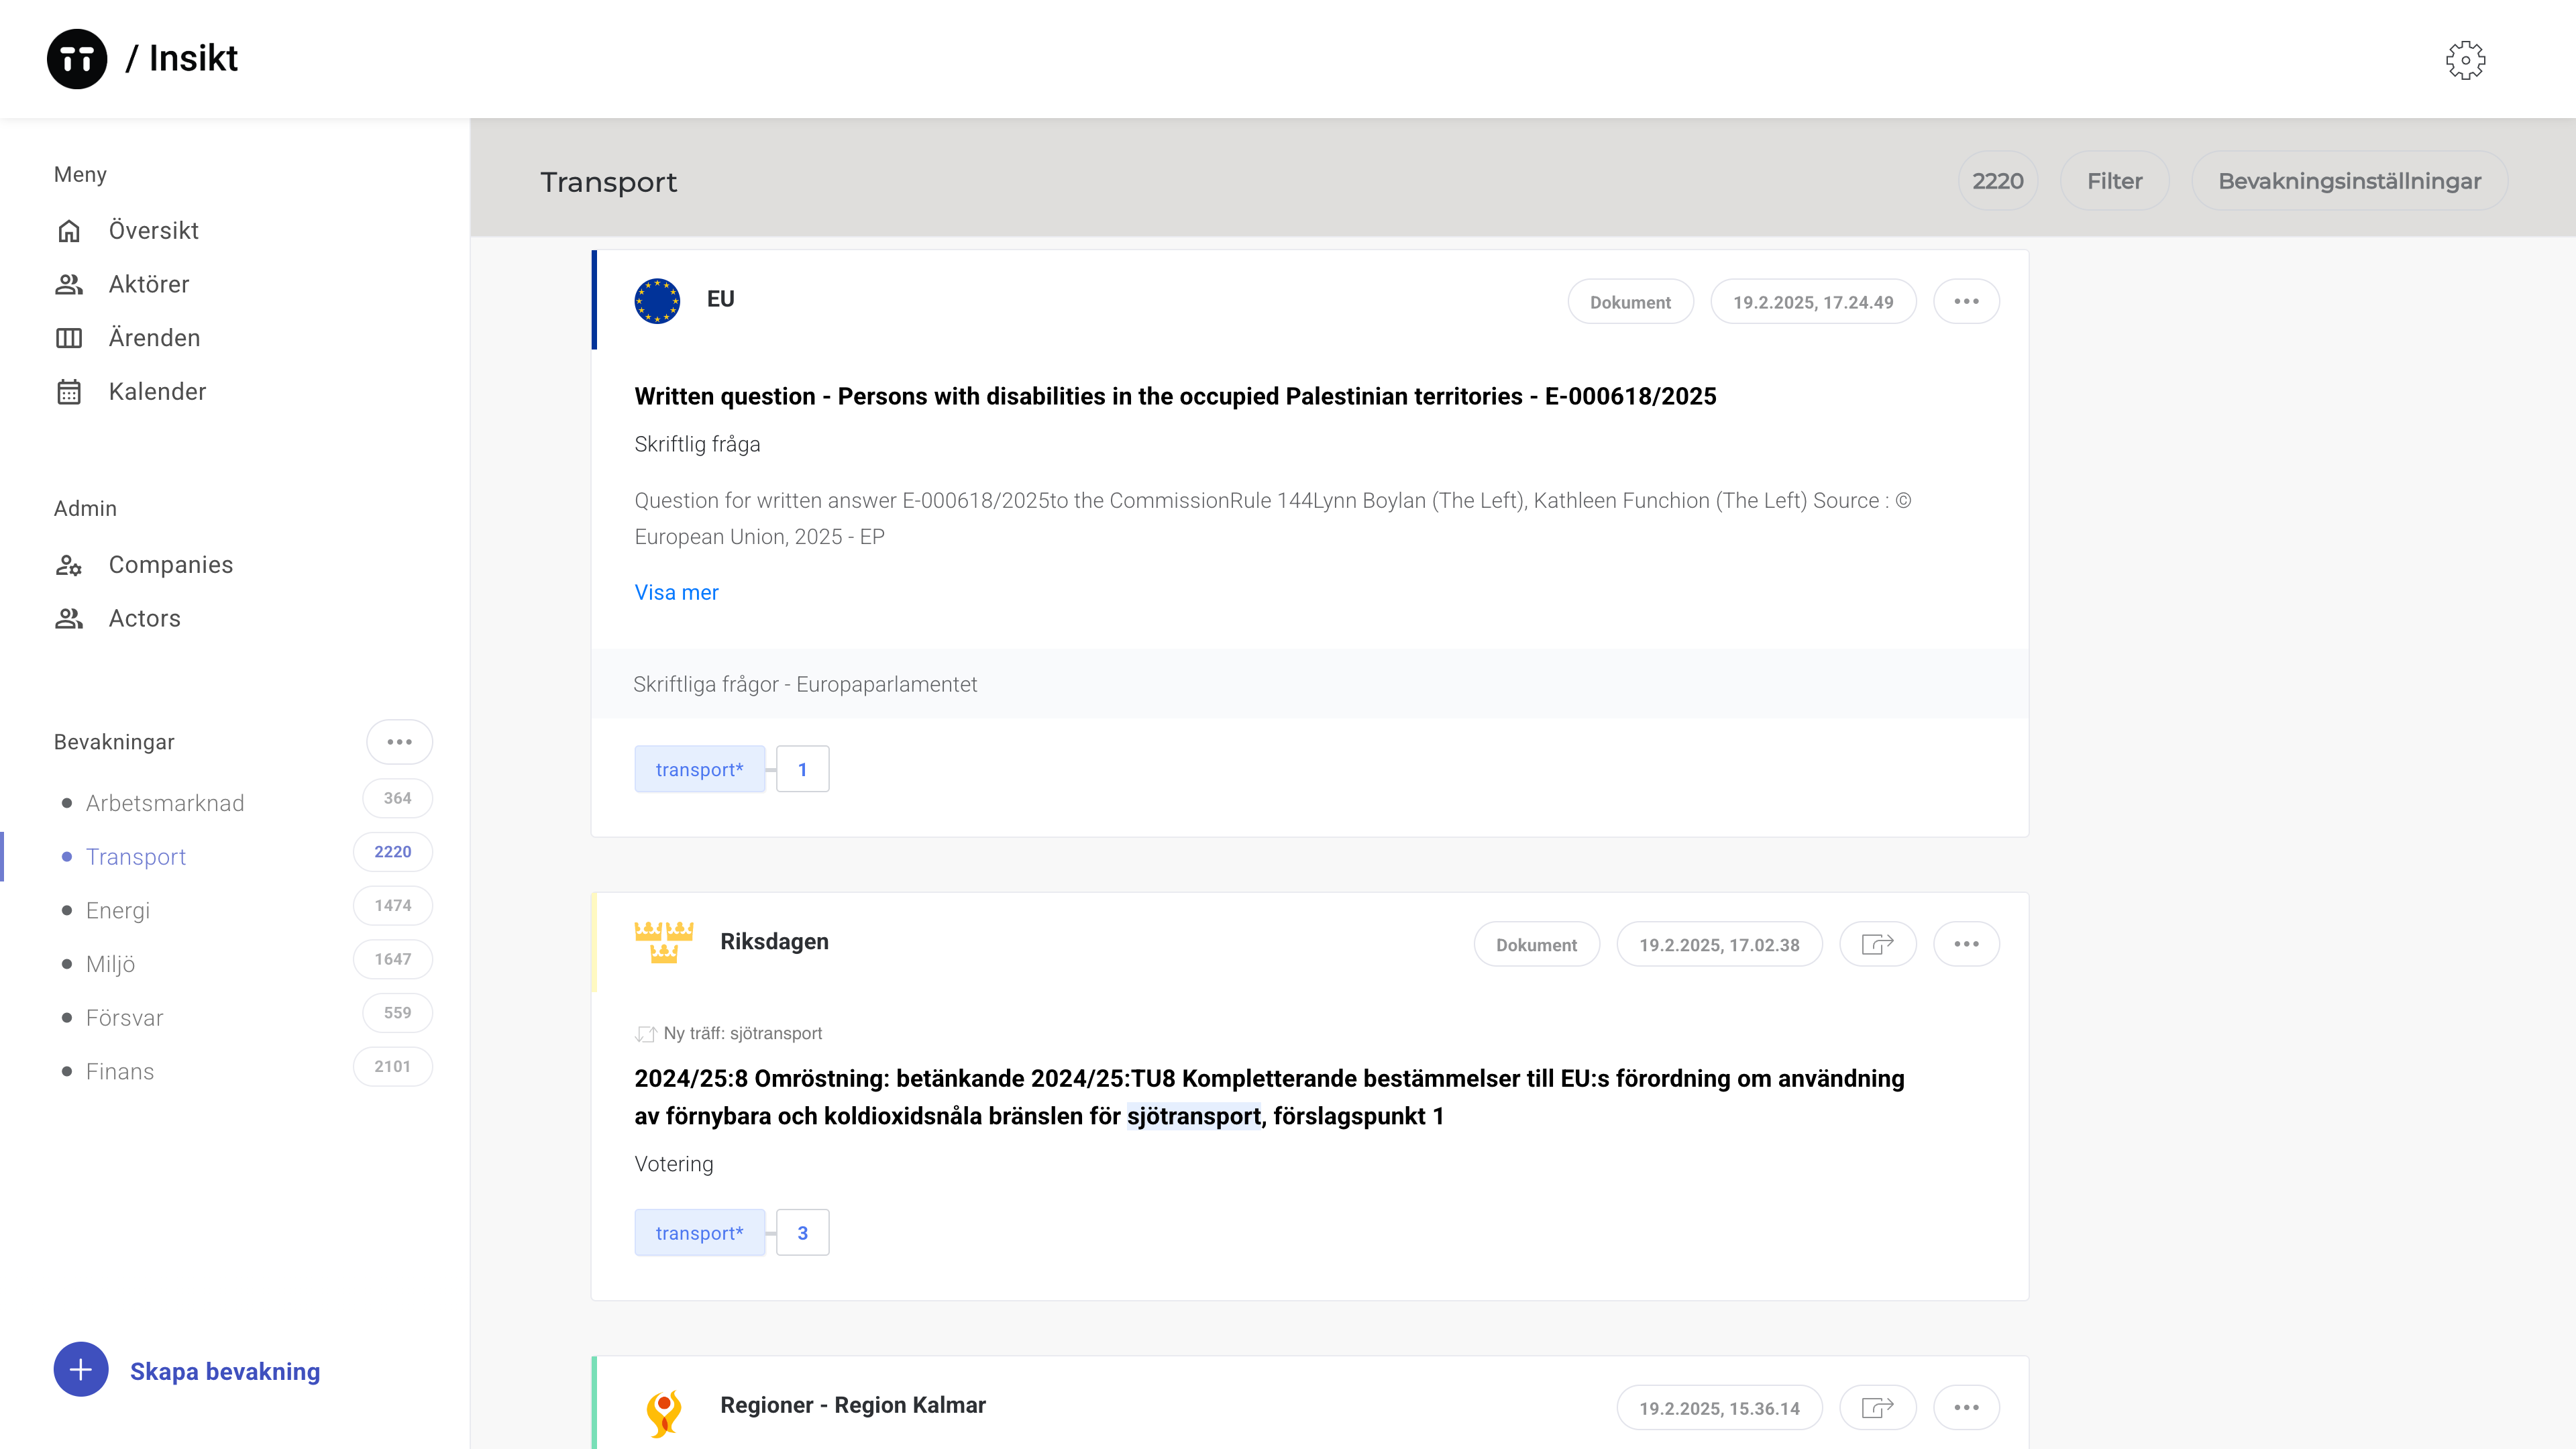Click share icon on Riksdagen document
2576x1449 pixels.
[1877, 944]
